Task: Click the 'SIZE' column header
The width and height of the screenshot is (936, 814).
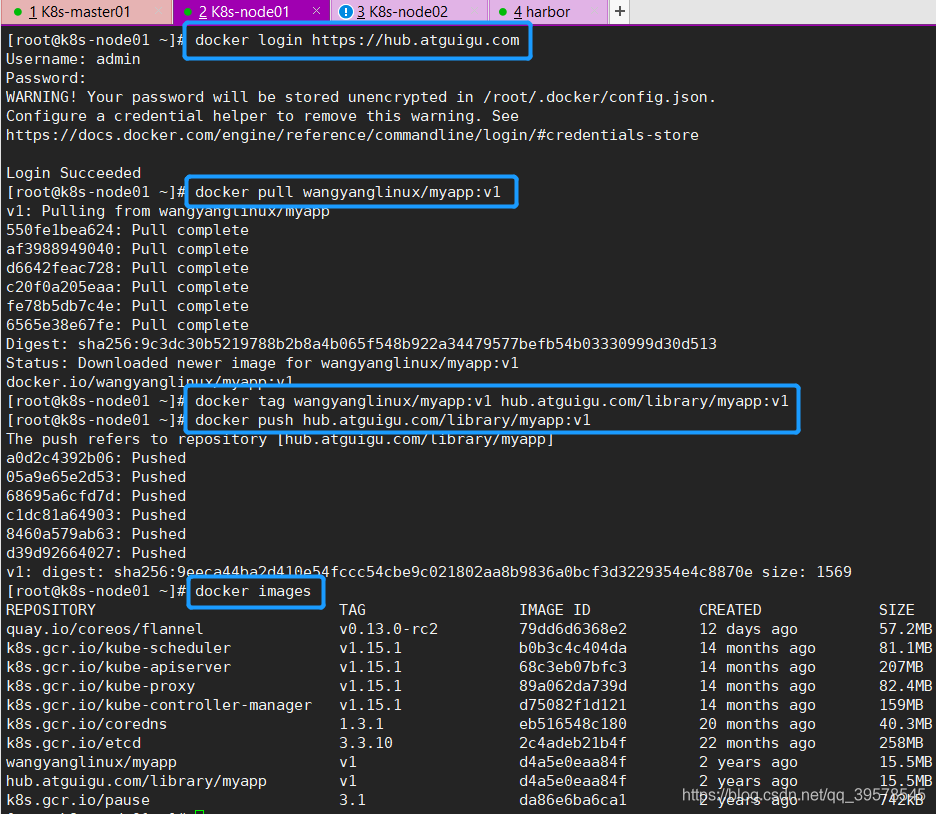Action: pyautogui.click(x=897, y=610)
